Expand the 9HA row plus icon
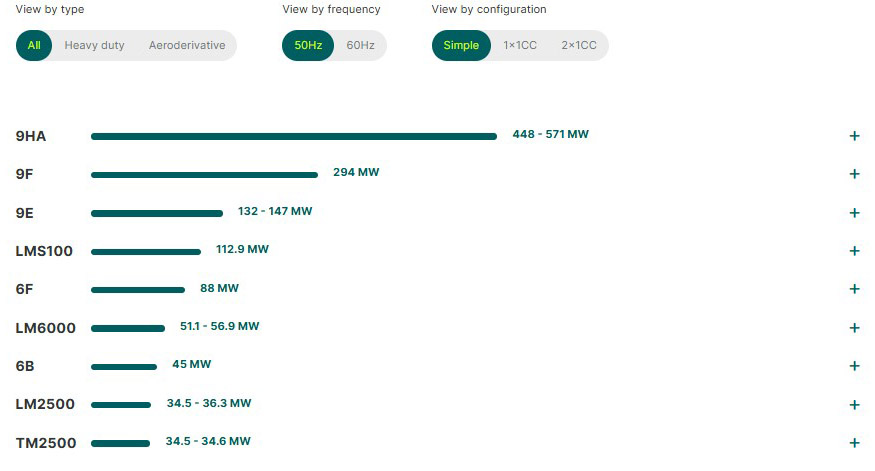The image size is (875, 471). 854,136
